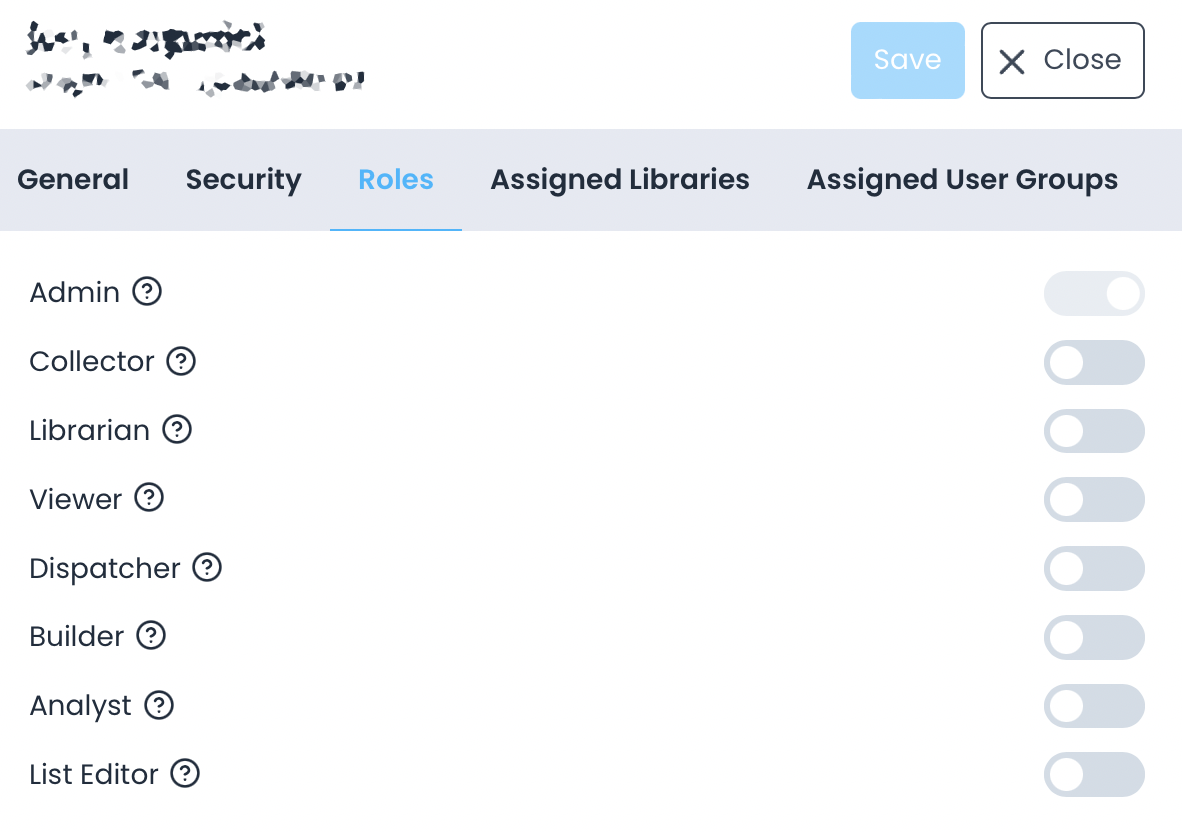Open the Viewer role question mark icon
This screenshot has width=1182, height=832.
click(x=151, y=499)
